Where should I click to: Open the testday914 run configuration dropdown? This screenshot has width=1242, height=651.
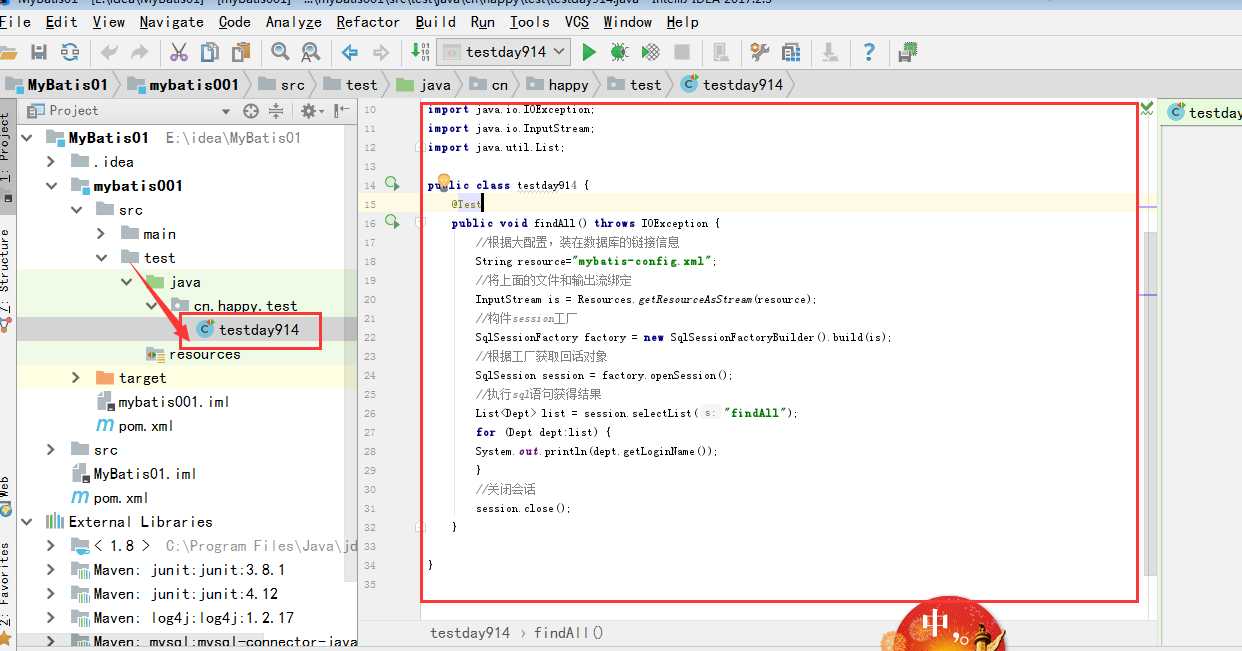(504, 52)
